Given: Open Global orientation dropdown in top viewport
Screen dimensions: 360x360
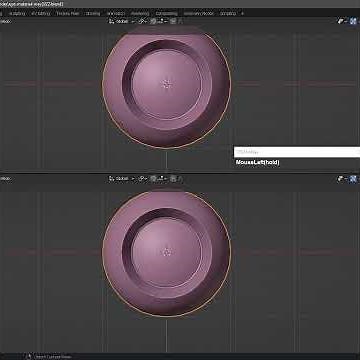Looking at the screenshot, I should point(122,21).
